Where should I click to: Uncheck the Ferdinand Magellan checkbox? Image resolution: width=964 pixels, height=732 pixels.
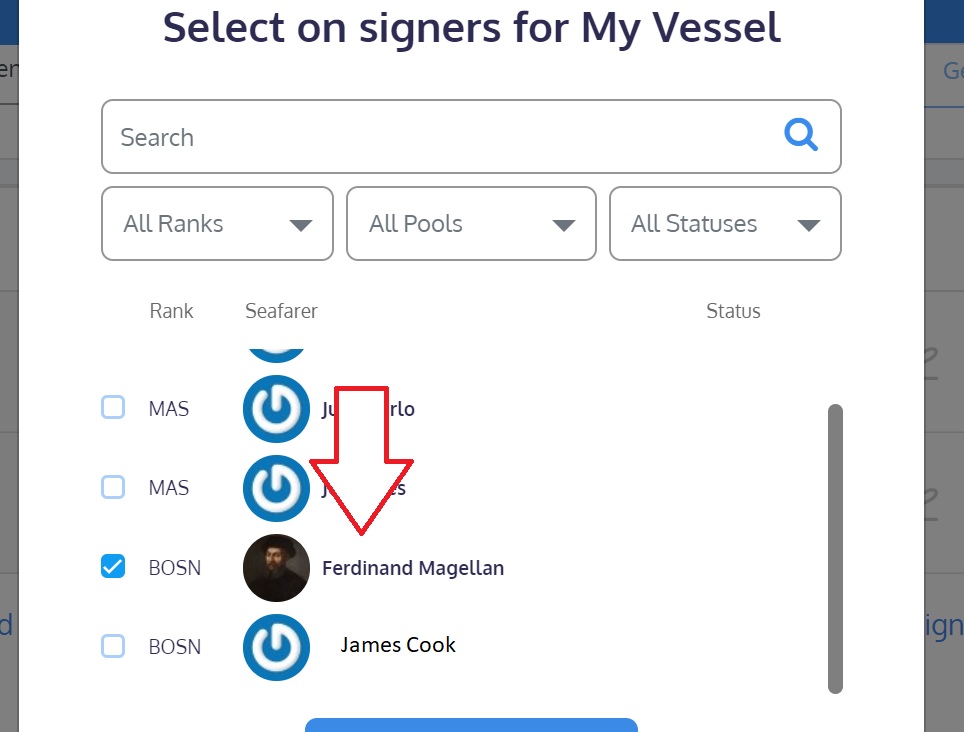113,567
